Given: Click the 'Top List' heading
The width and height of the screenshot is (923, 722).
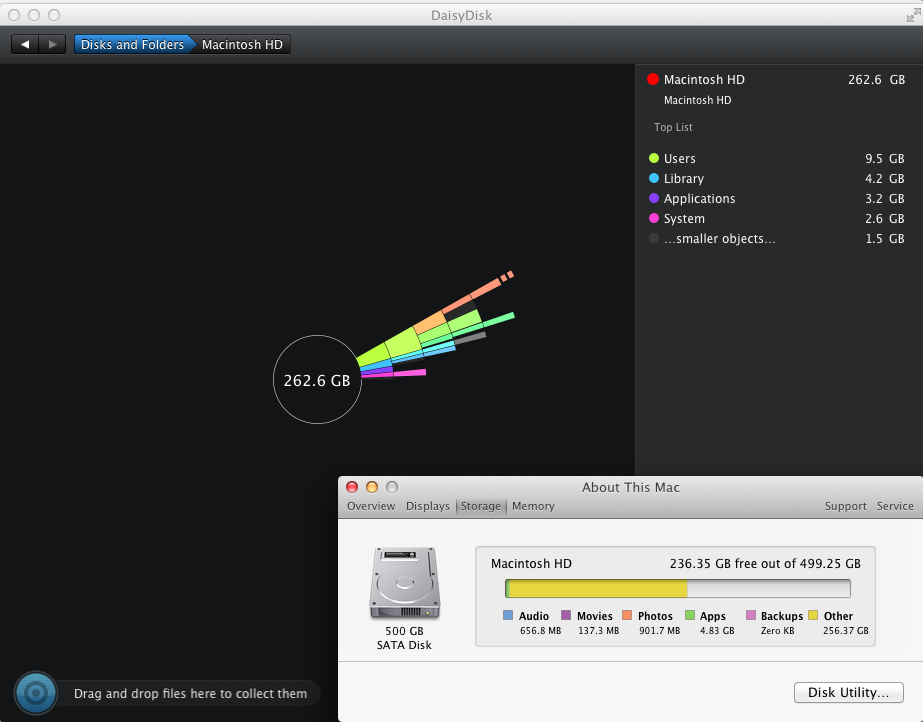Looking at the screenshot, I should pyautogui.click(x=673, y=127).
